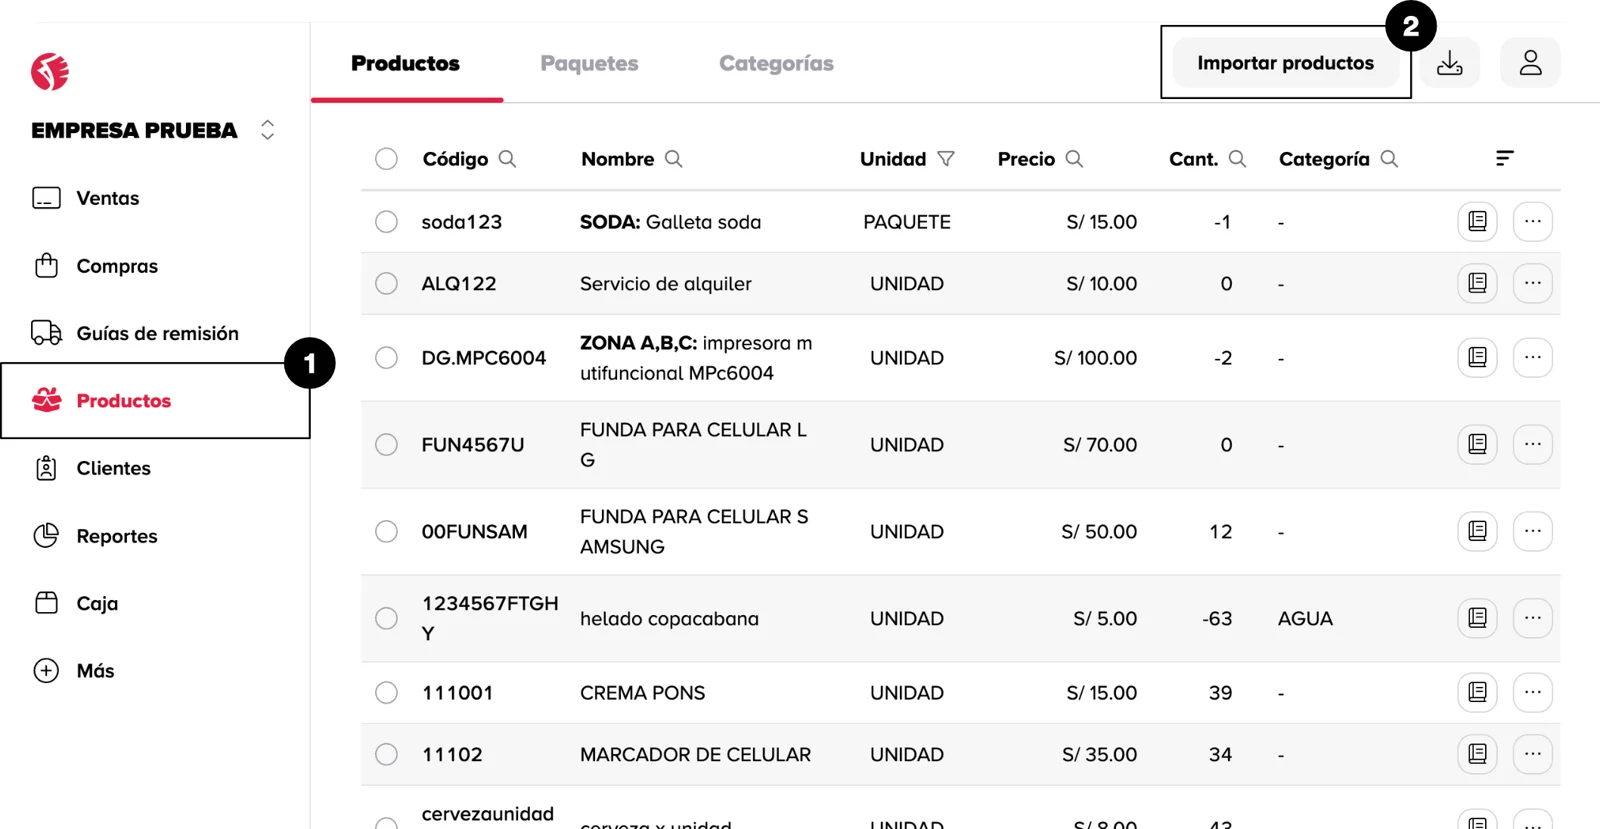Click search icon beside Nombre header

click(673, 159)
